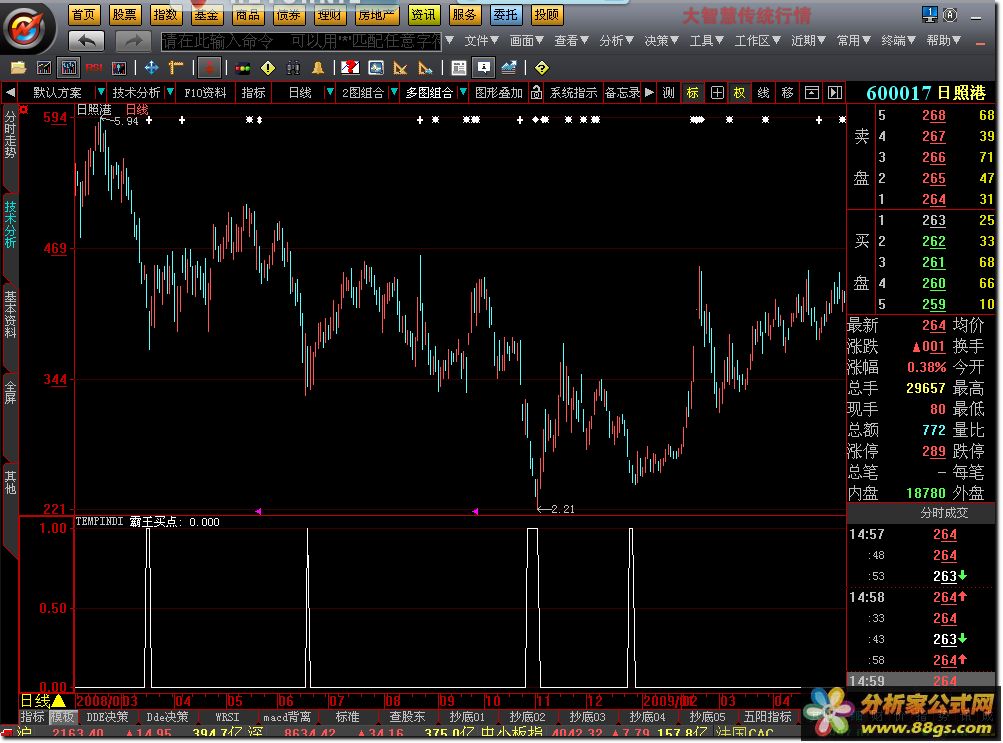
Task: Open the yellow diamond help question icon
Action: (542, 67)
